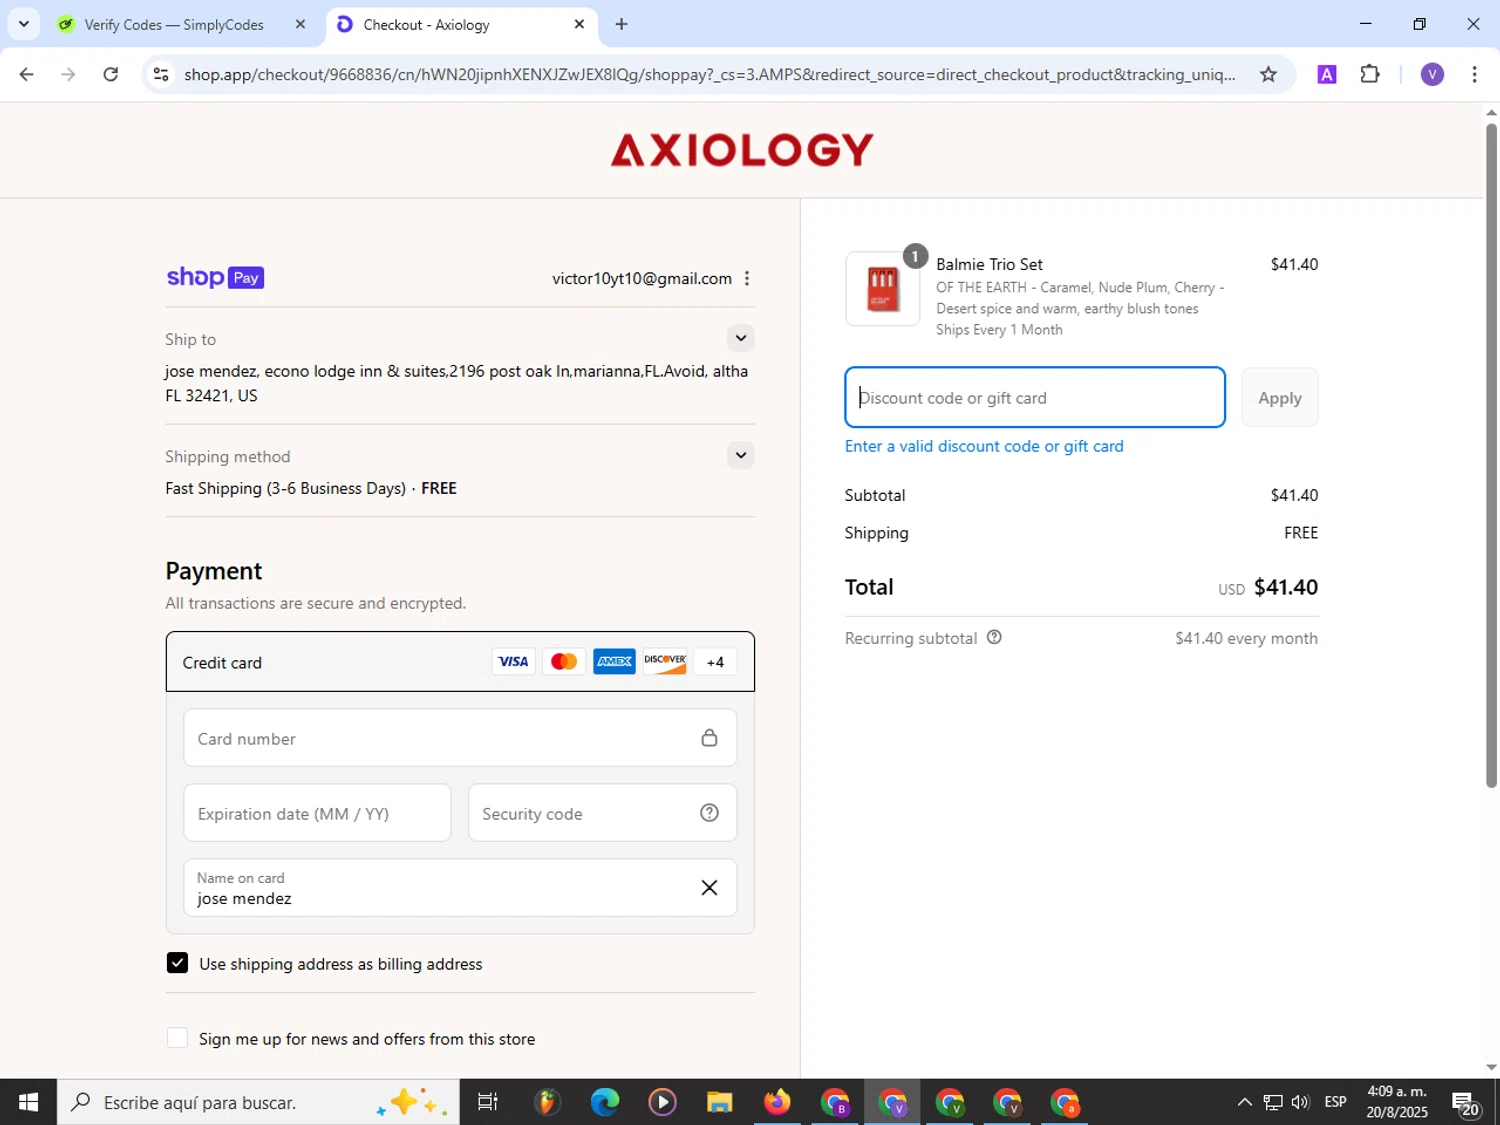1500x1125 pixels.
Task: Click the Ships Every 1 Month text
Action: 999,330
